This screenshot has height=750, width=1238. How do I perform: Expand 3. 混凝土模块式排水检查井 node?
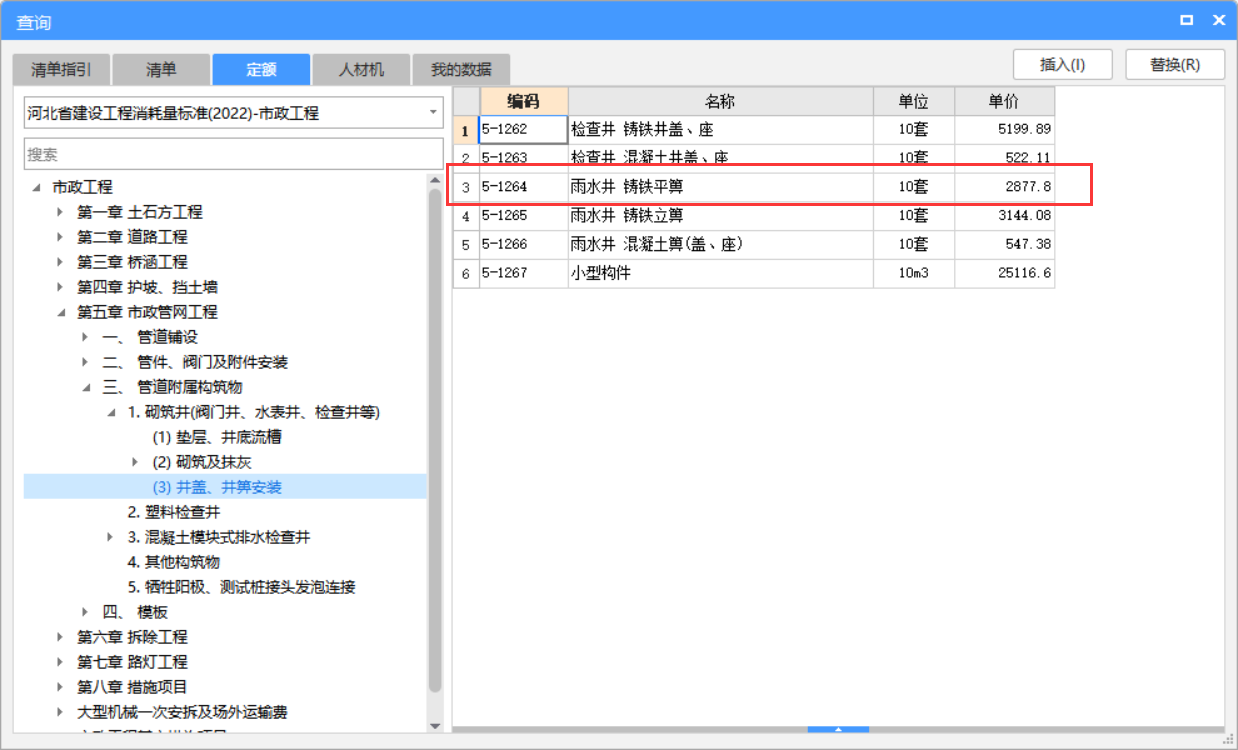[110, 537]
